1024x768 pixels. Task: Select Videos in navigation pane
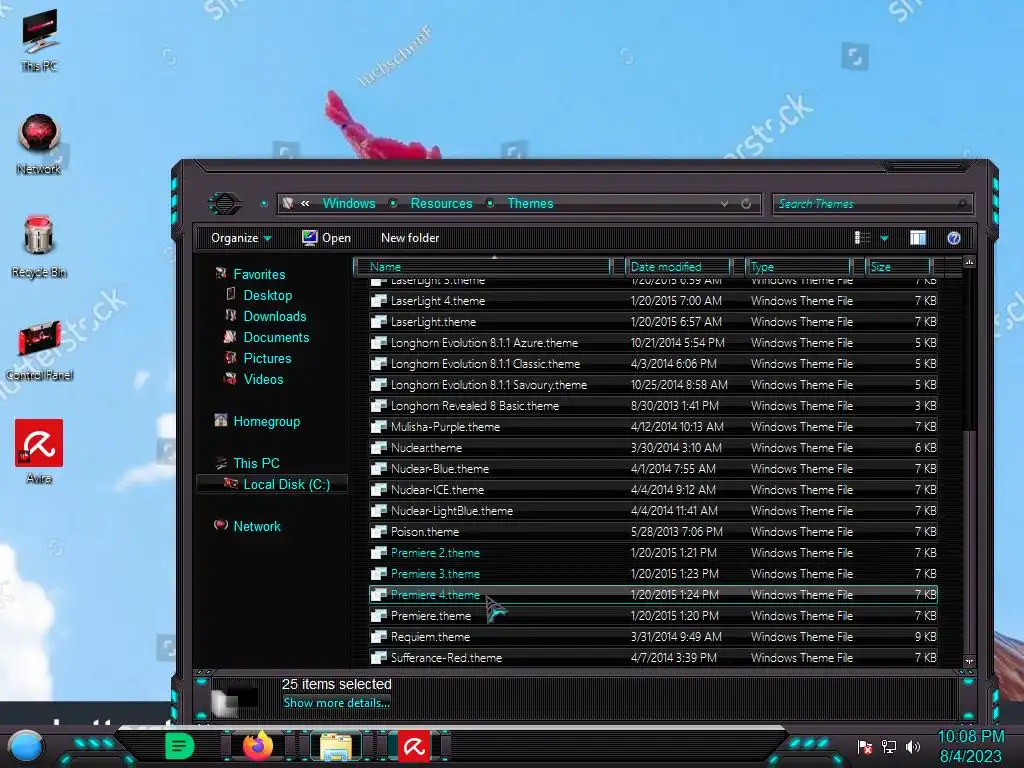[x=263, y=379]
